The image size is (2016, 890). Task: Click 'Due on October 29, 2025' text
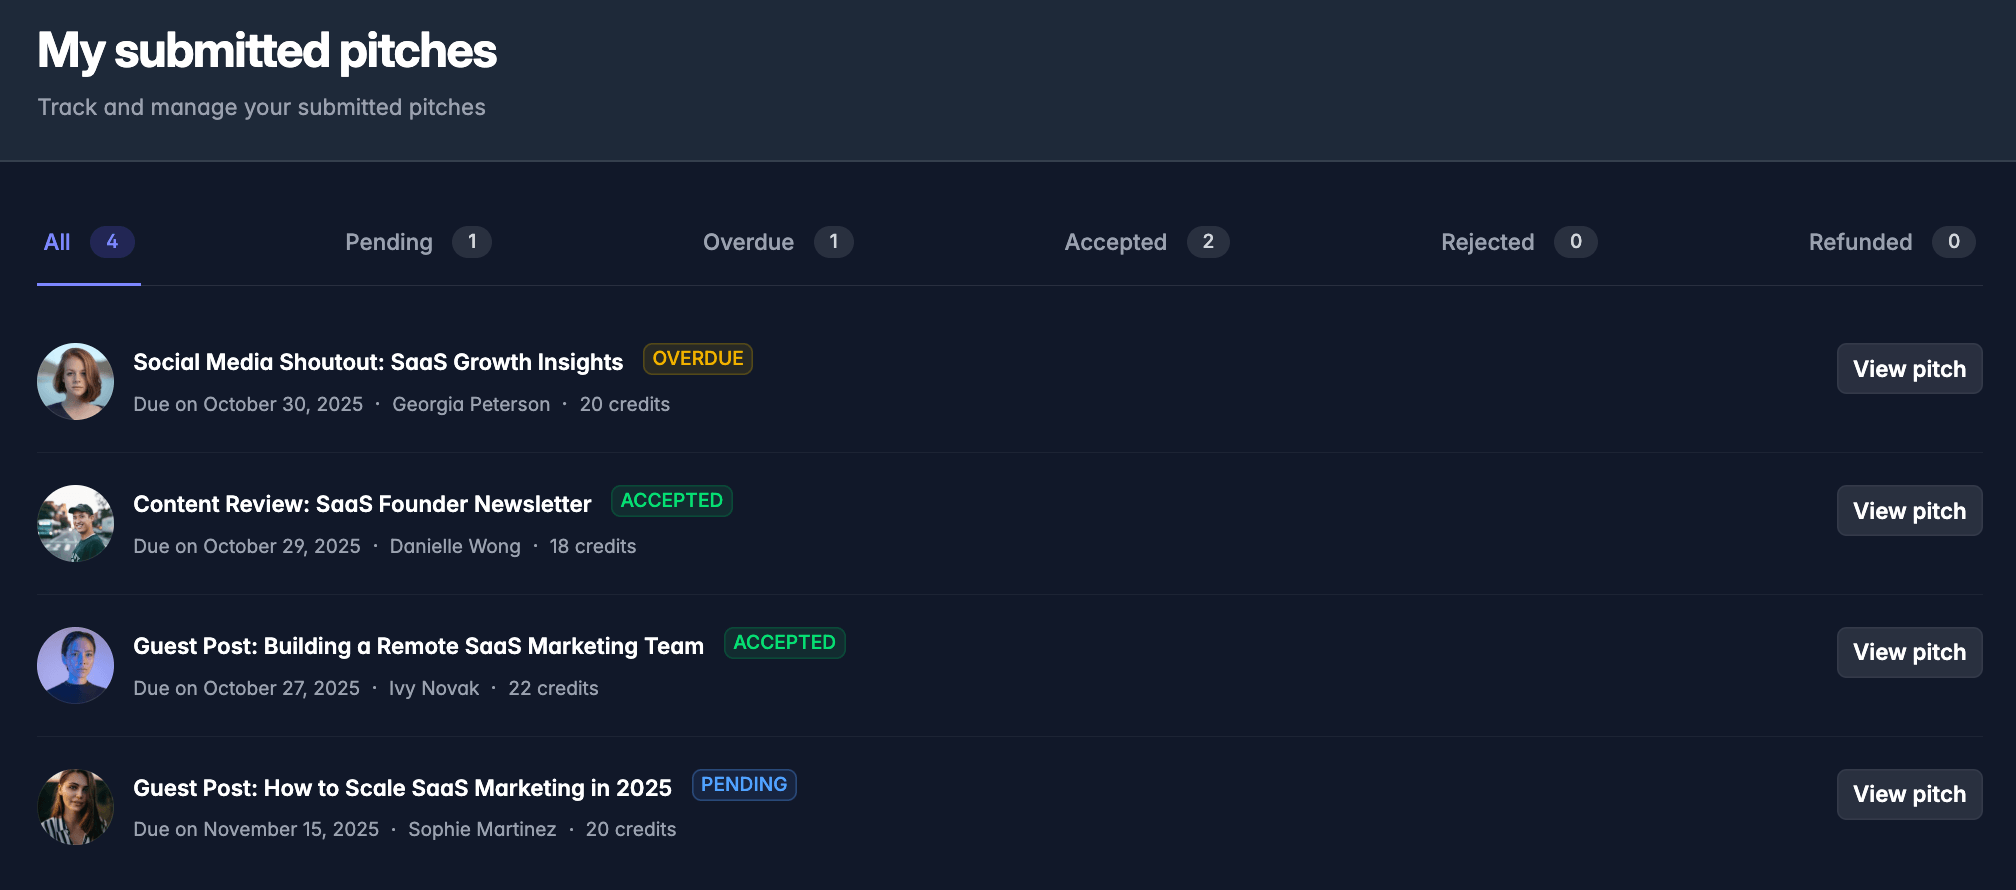[247, 546]
